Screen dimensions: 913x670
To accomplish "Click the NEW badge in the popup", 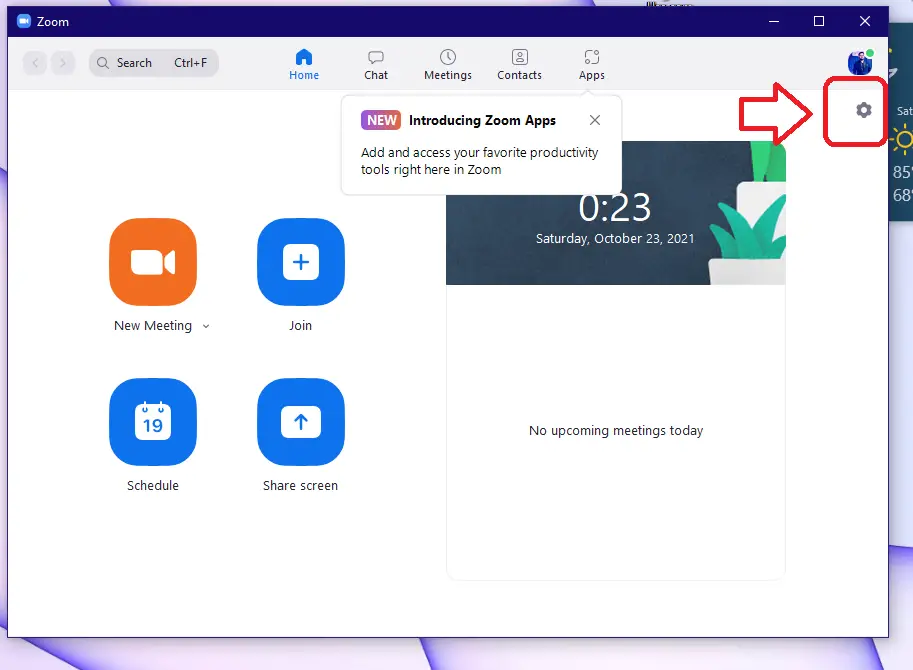I will coord(381,120).
